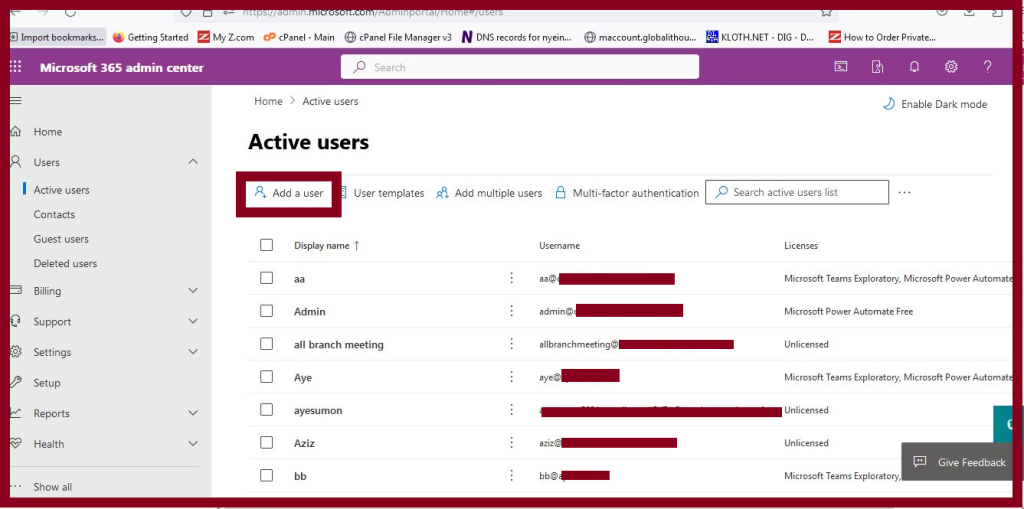The height and width of the screenshot is (509, 1024).
Task: Select the checkbox for user aa
Action: [266, 278]
